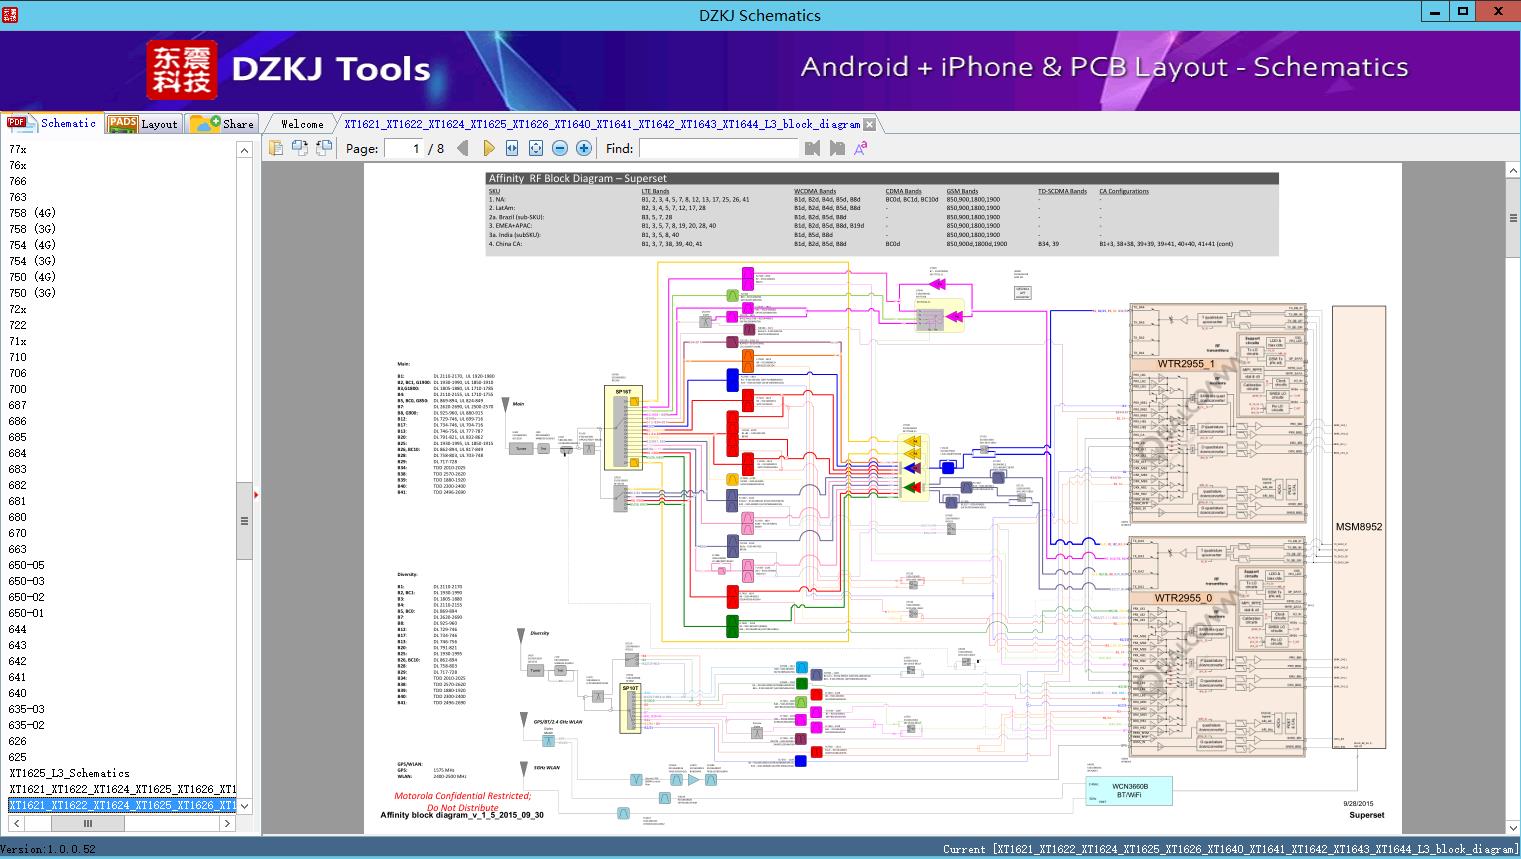Viewport: 1521px width, 859px height.
Task: Select the 72x list entry
Action: [18, 309]
